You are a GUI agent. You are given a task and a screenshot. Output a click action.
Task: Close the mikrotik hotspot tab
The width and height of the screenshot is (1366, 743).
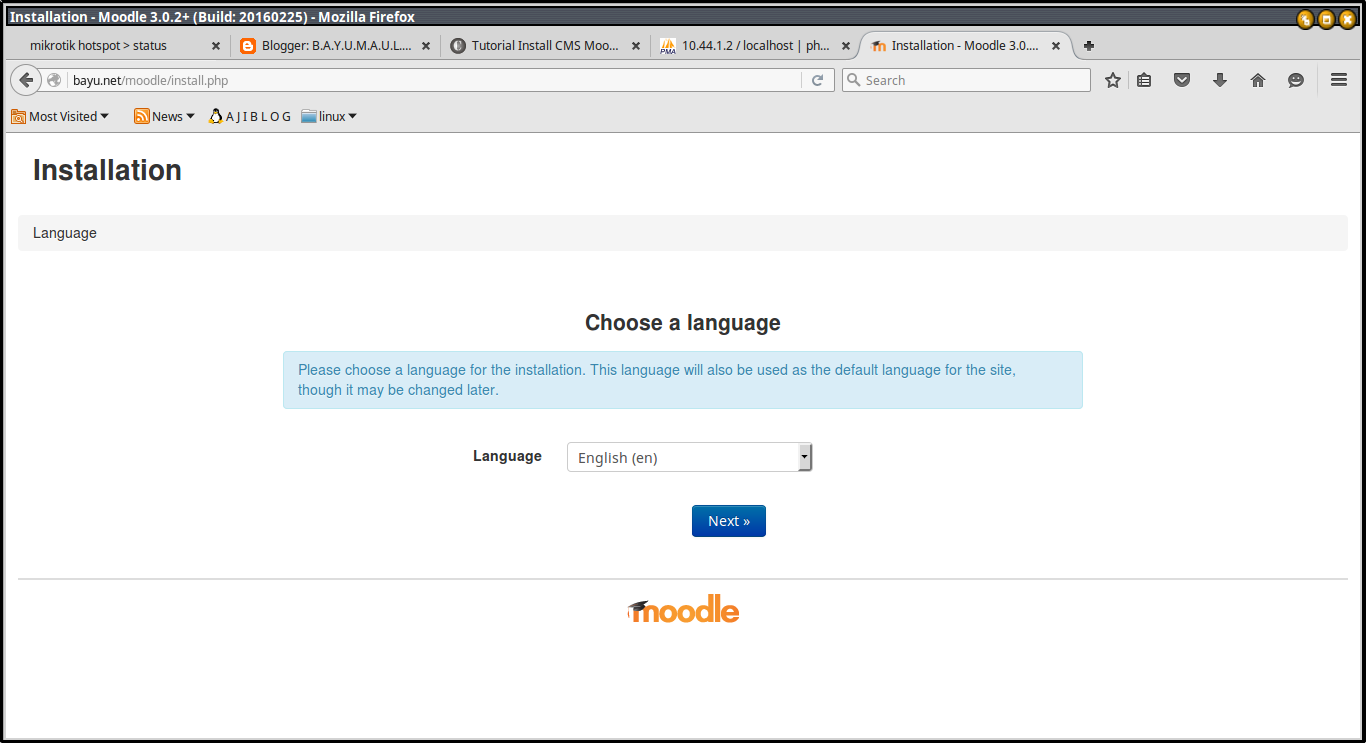click(215, 46)
